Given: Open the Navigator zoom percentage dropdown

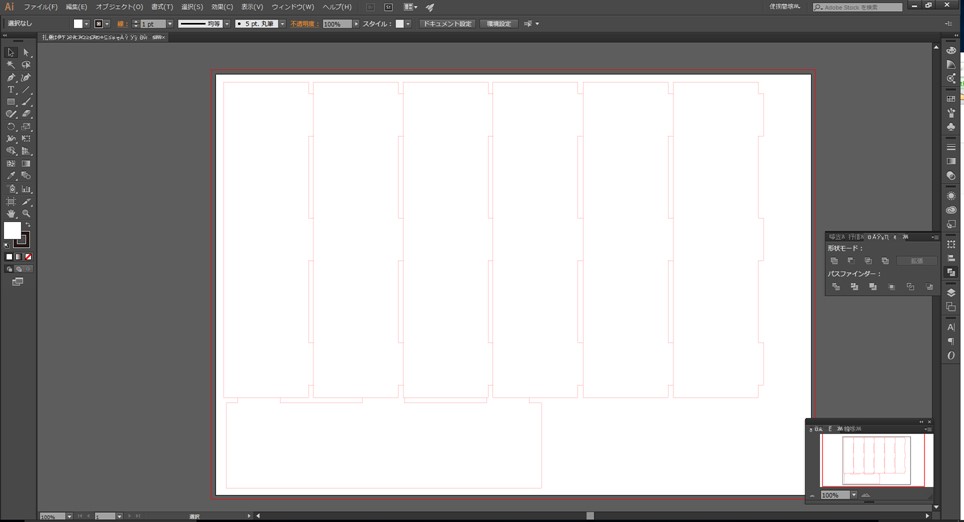Looking at the screenshot, I should pos(854,495).
